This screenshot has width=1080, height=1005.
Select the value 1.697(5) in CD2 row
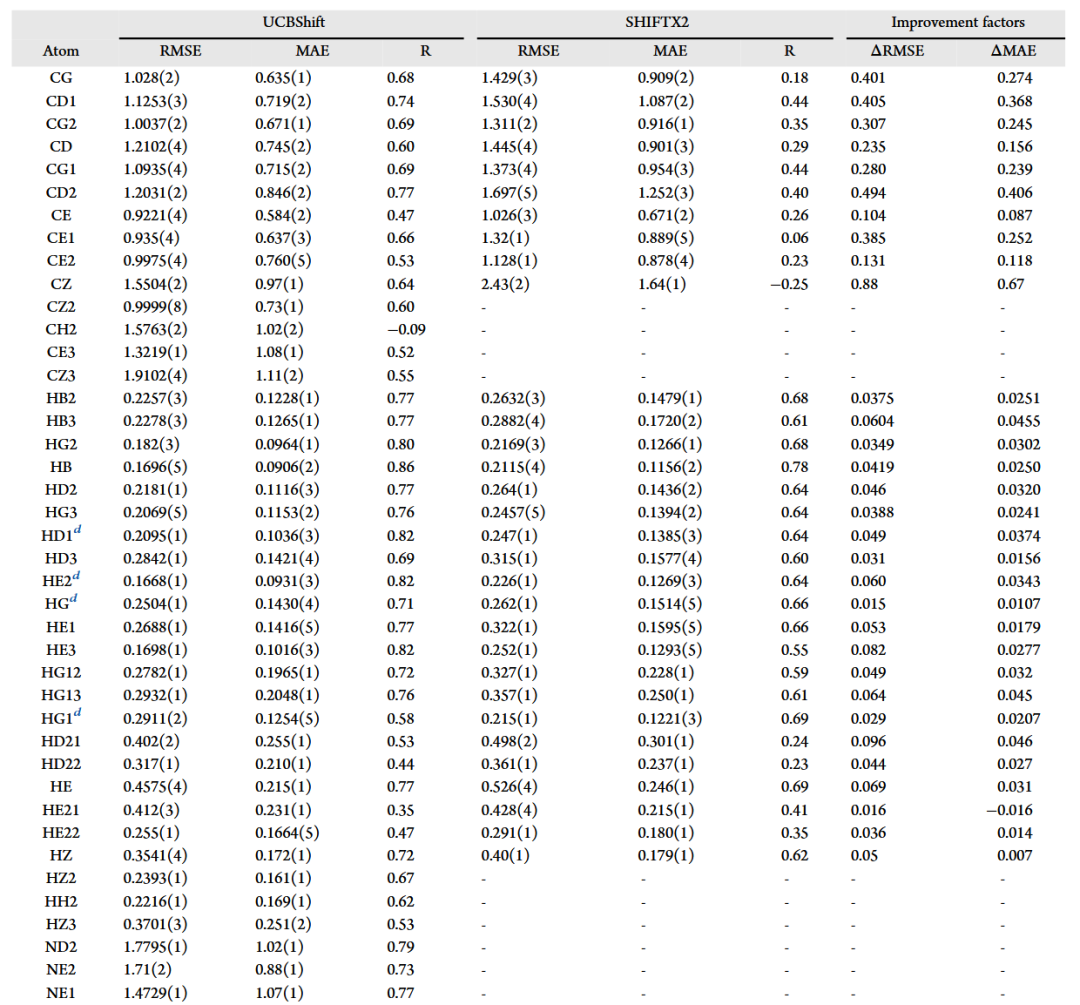pyautogui.click(x=509, y=193)
